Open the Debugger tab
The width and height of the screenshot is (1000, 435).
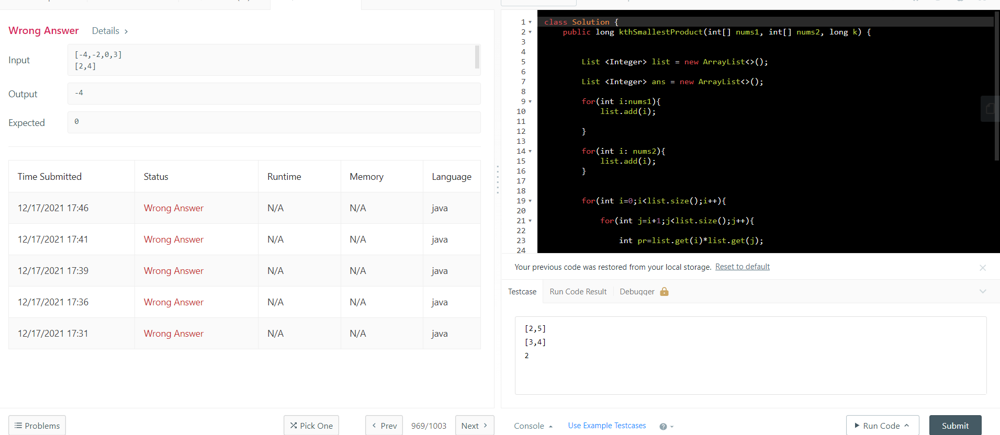[636, 291]
